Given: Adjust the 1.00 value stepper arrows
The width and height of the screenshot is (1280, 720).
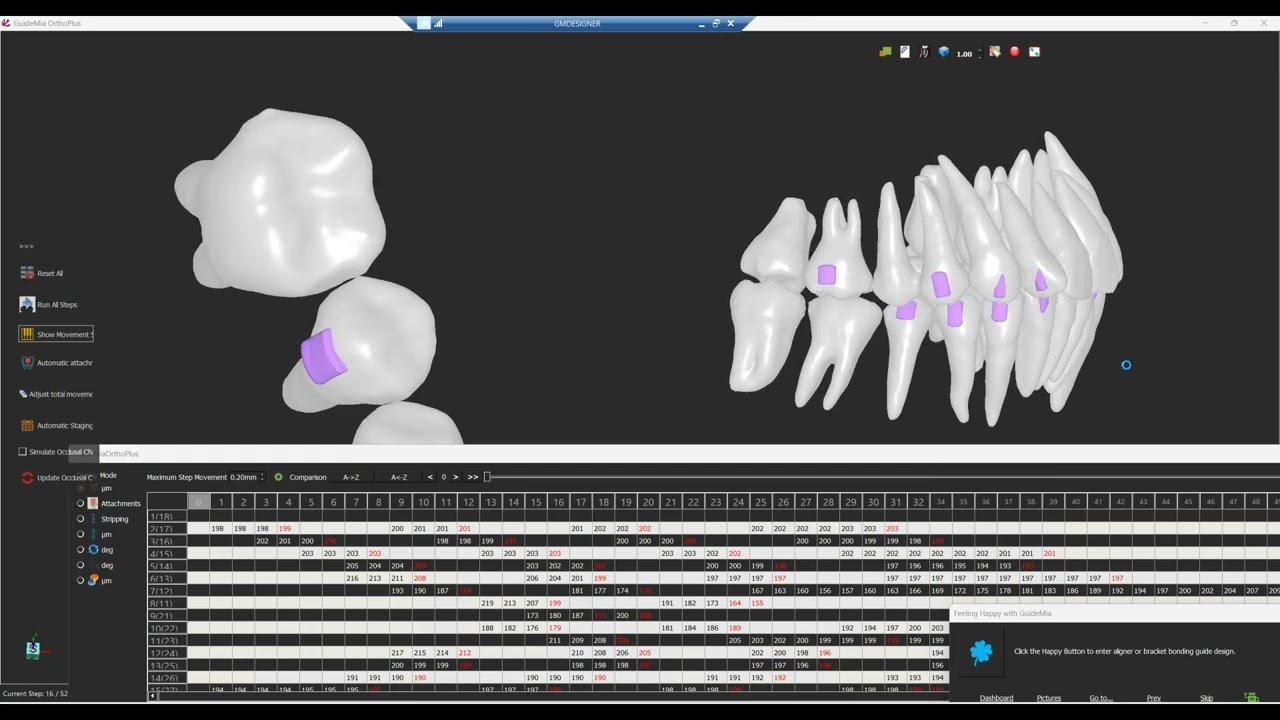Looking at the screenshot, I should click(x=980, y=52).
